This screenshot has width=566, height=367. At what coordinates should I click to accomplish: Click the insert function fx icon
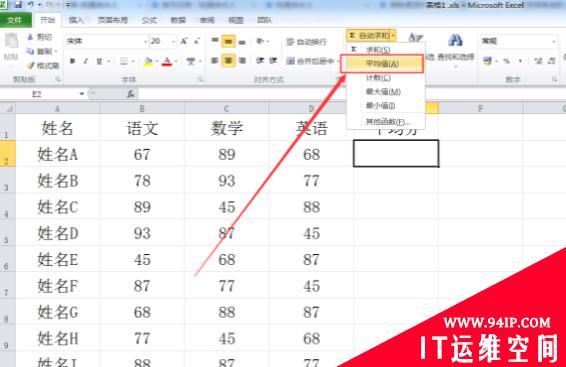click(x=131, y=94)
